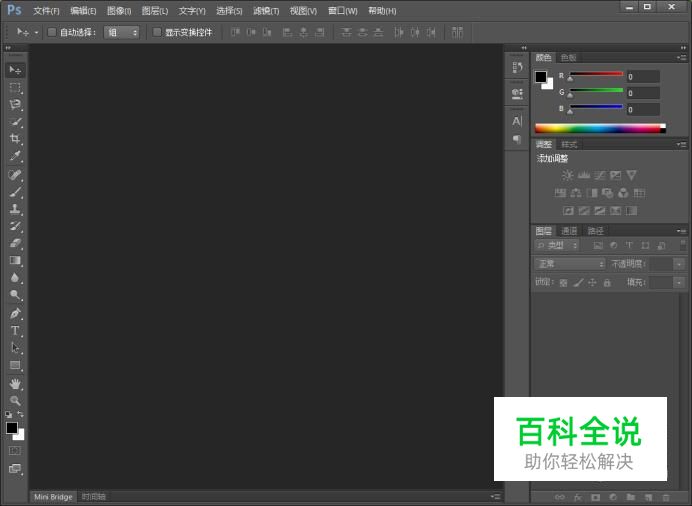Screen dimensions: 692x506
Task: Select the Blur tool
Action: (15, 277)
